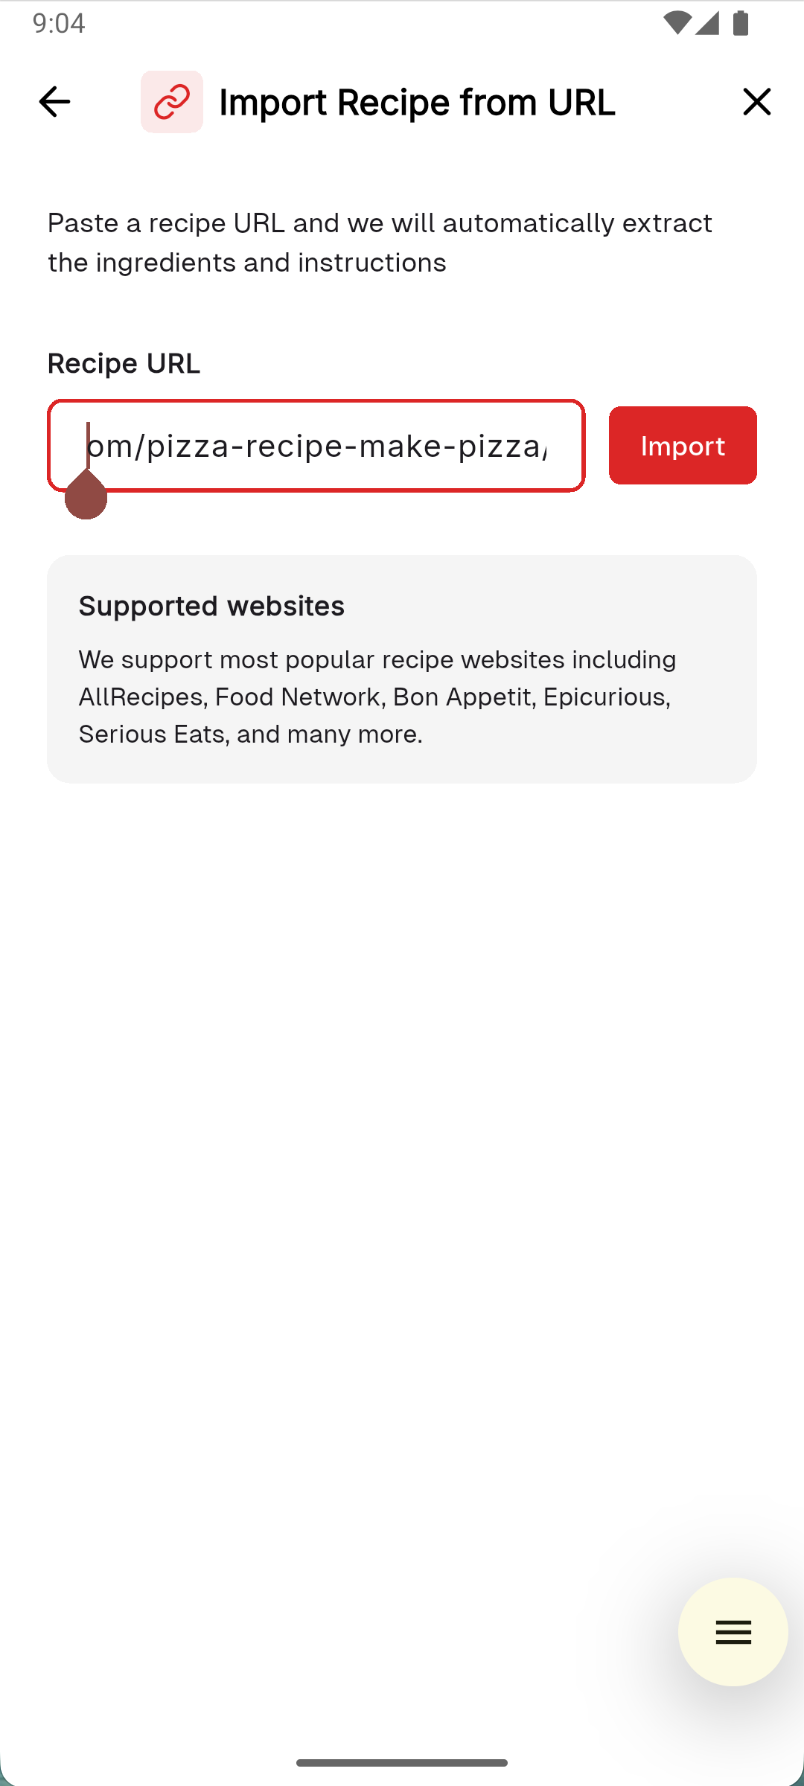Viewport: 804px width, 1786px height.
Task: Click the "Import Recipe from URL" title
Action: pos(417,102)
